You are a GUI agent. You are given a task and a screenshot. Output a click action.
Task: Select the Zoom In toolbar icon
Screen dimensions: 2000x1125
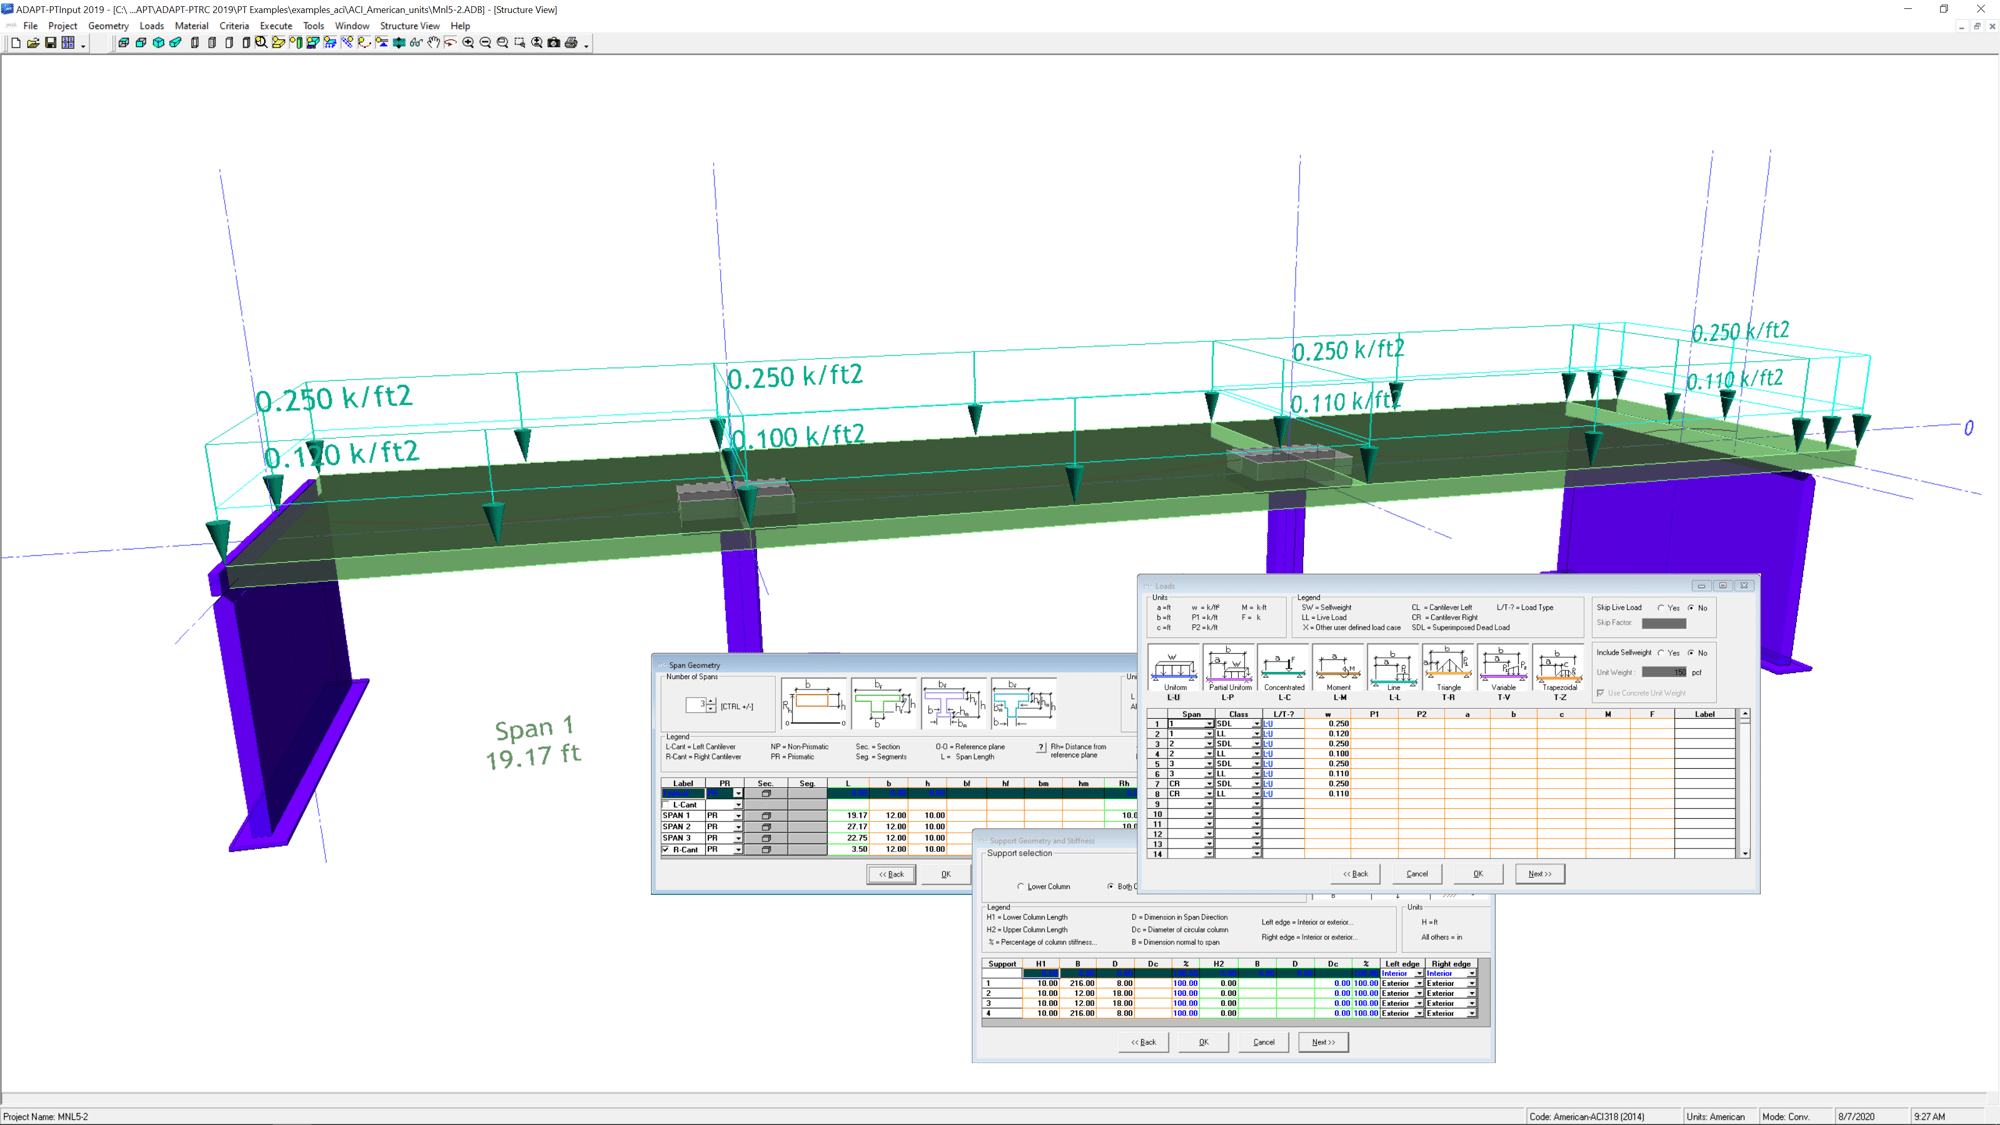point(468,43)
